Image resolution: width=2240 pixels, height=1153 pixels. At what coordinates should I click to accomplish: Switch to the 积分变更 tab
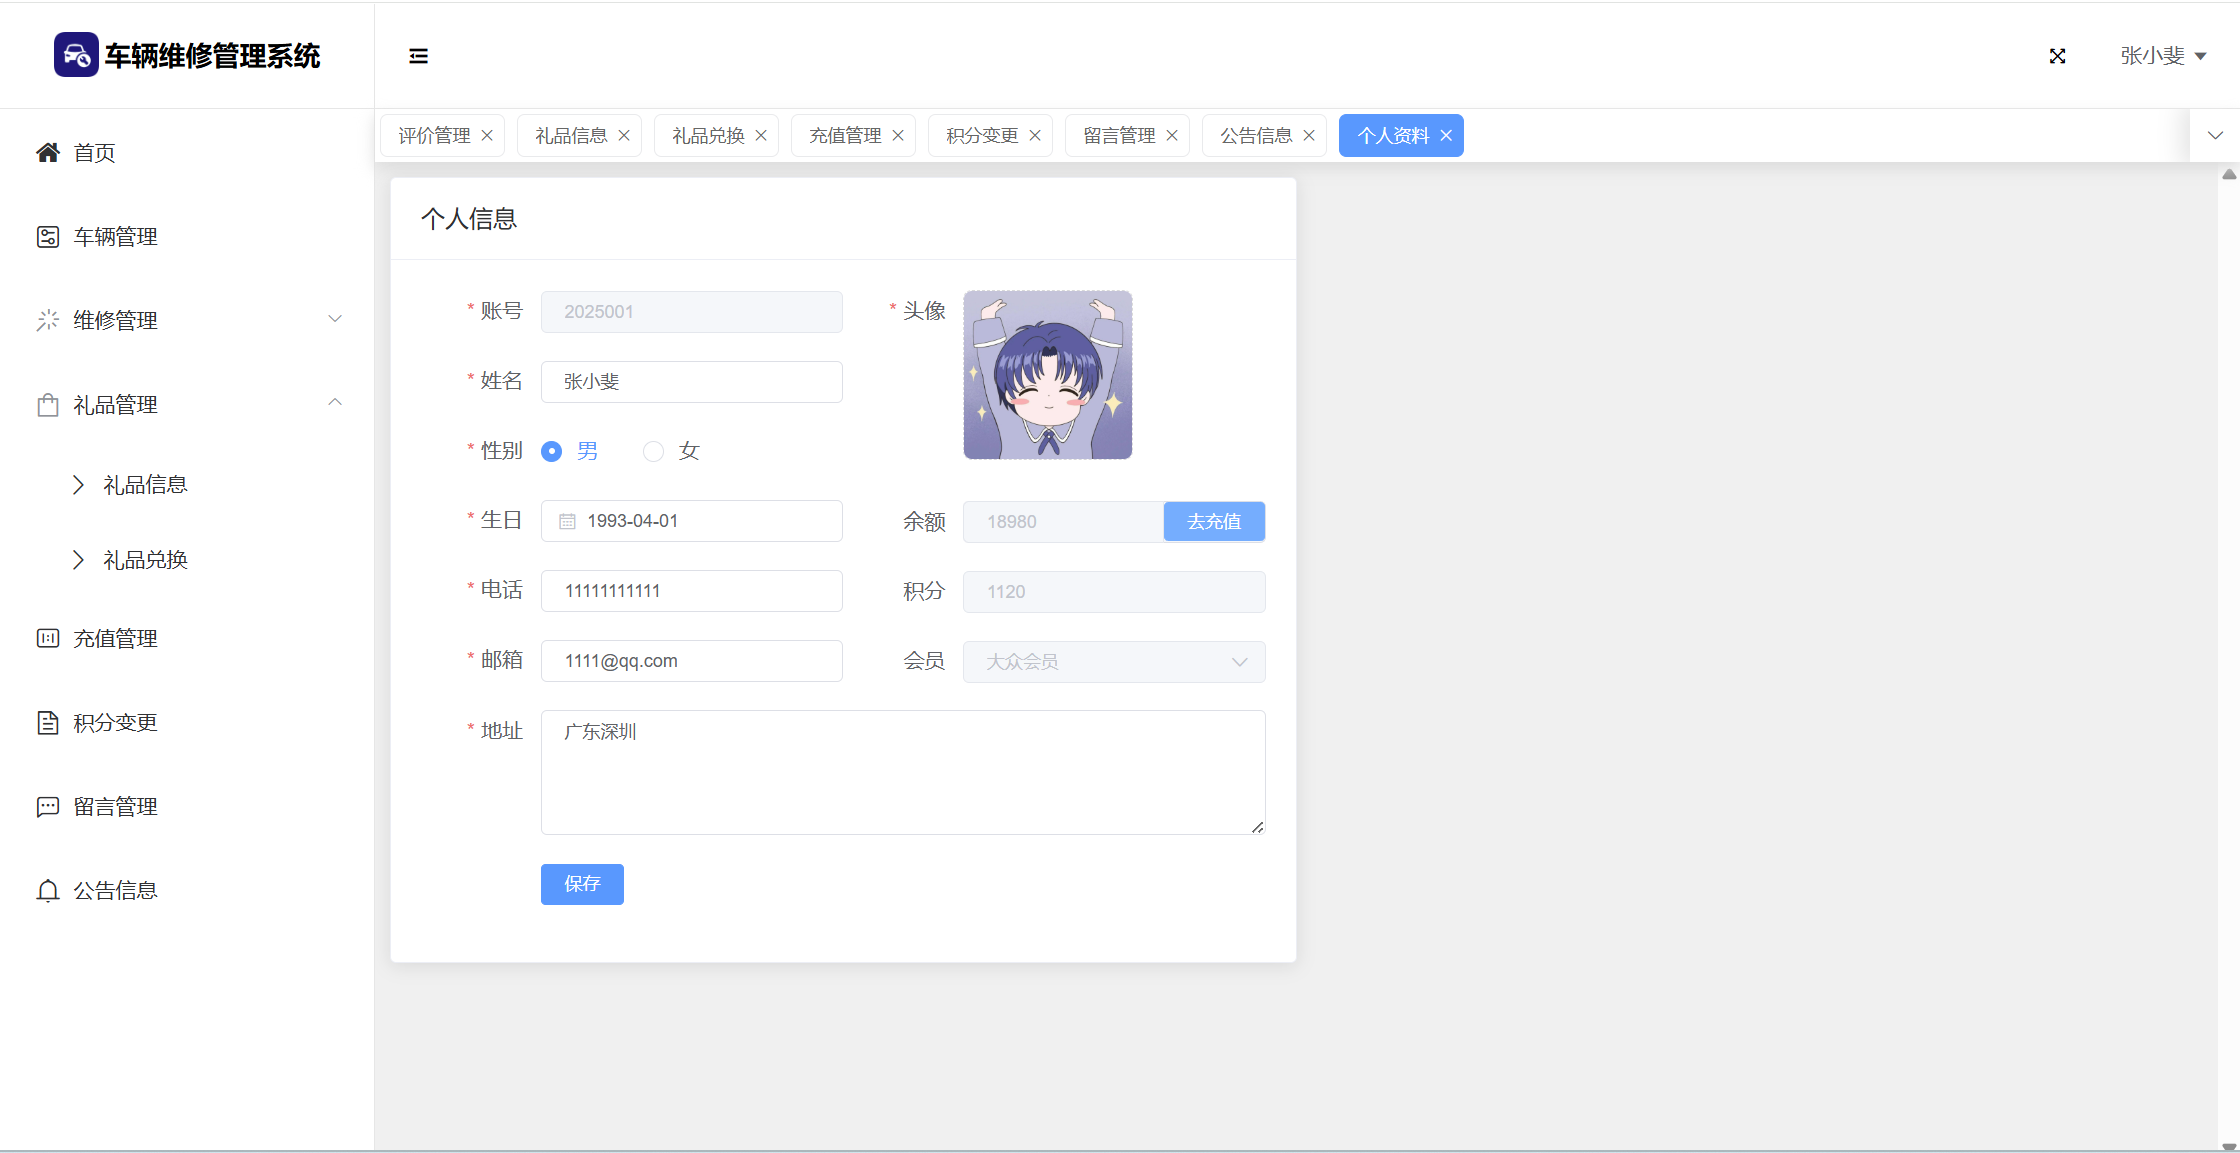point(982,136)
